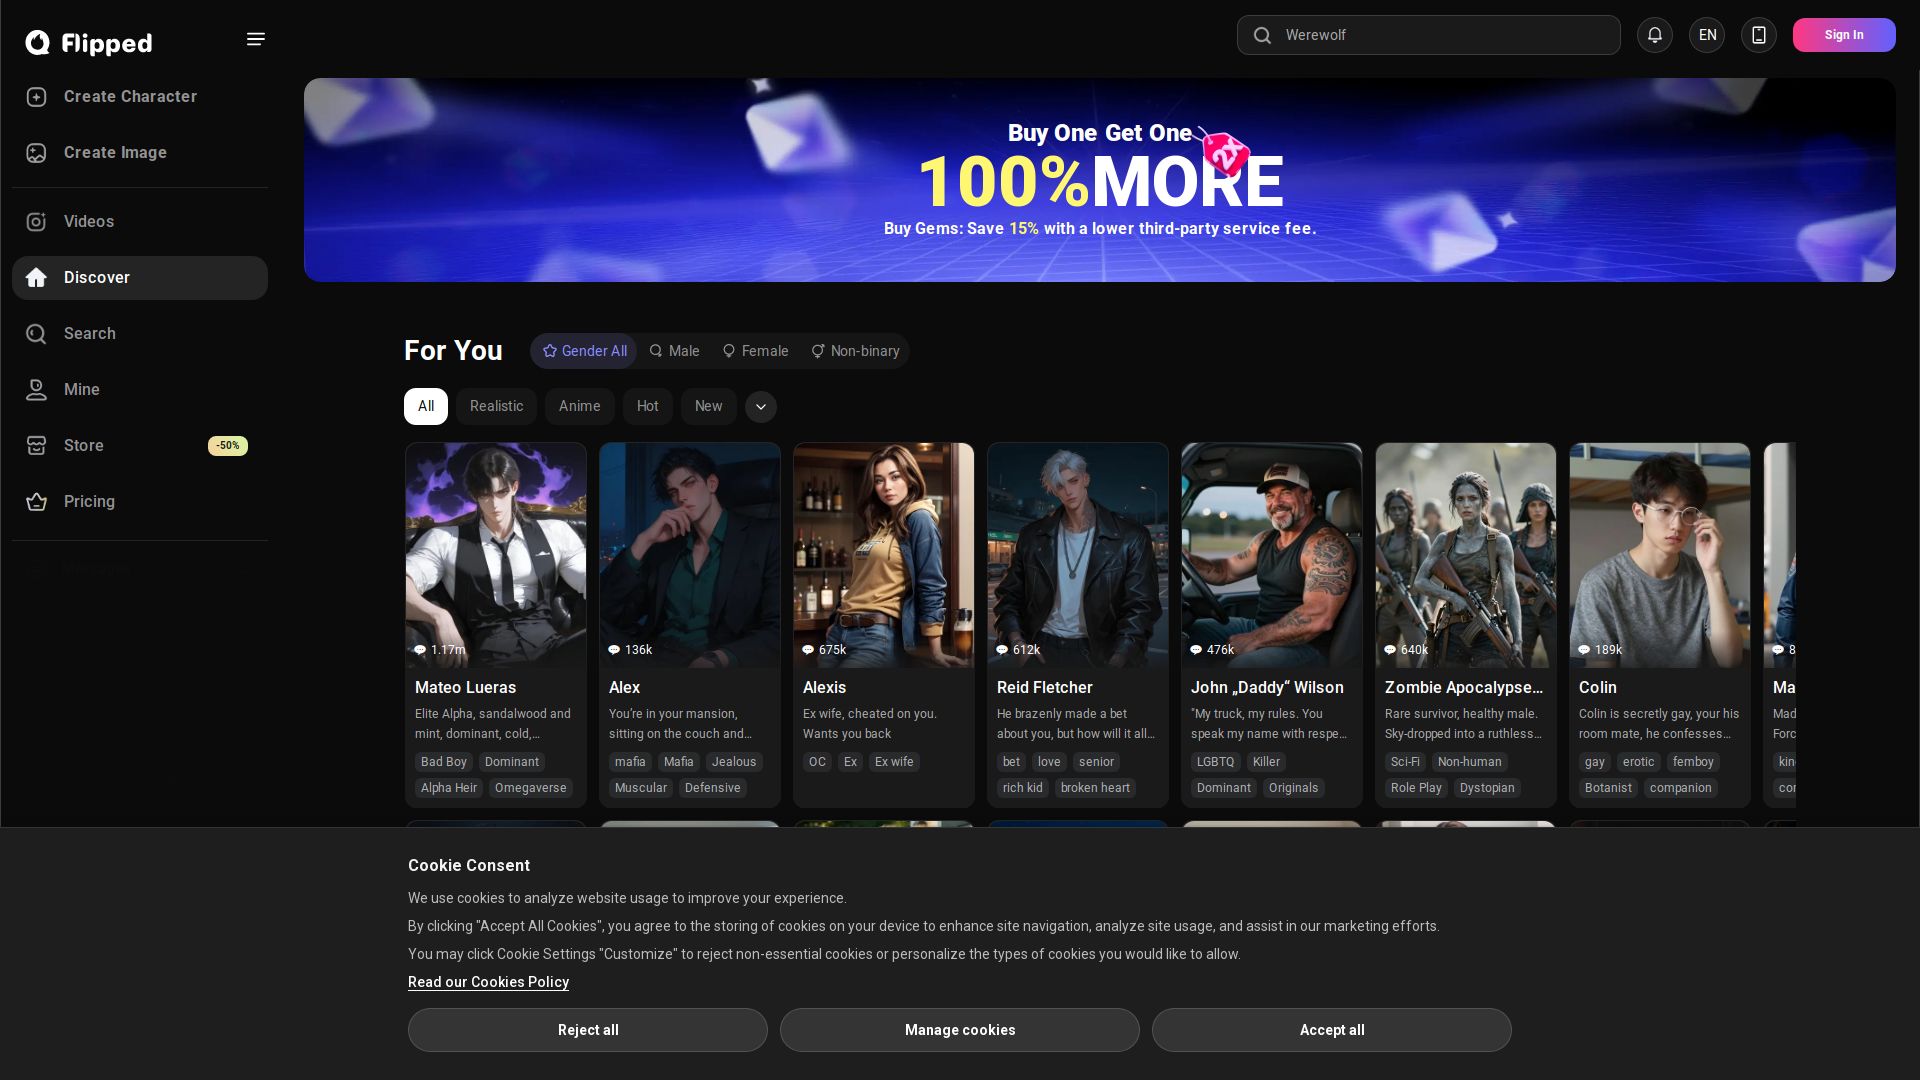The width and height of the screenshot is (1920, 1080).
Task: Select the Female gender filter
Action: (x=756, y=351)
